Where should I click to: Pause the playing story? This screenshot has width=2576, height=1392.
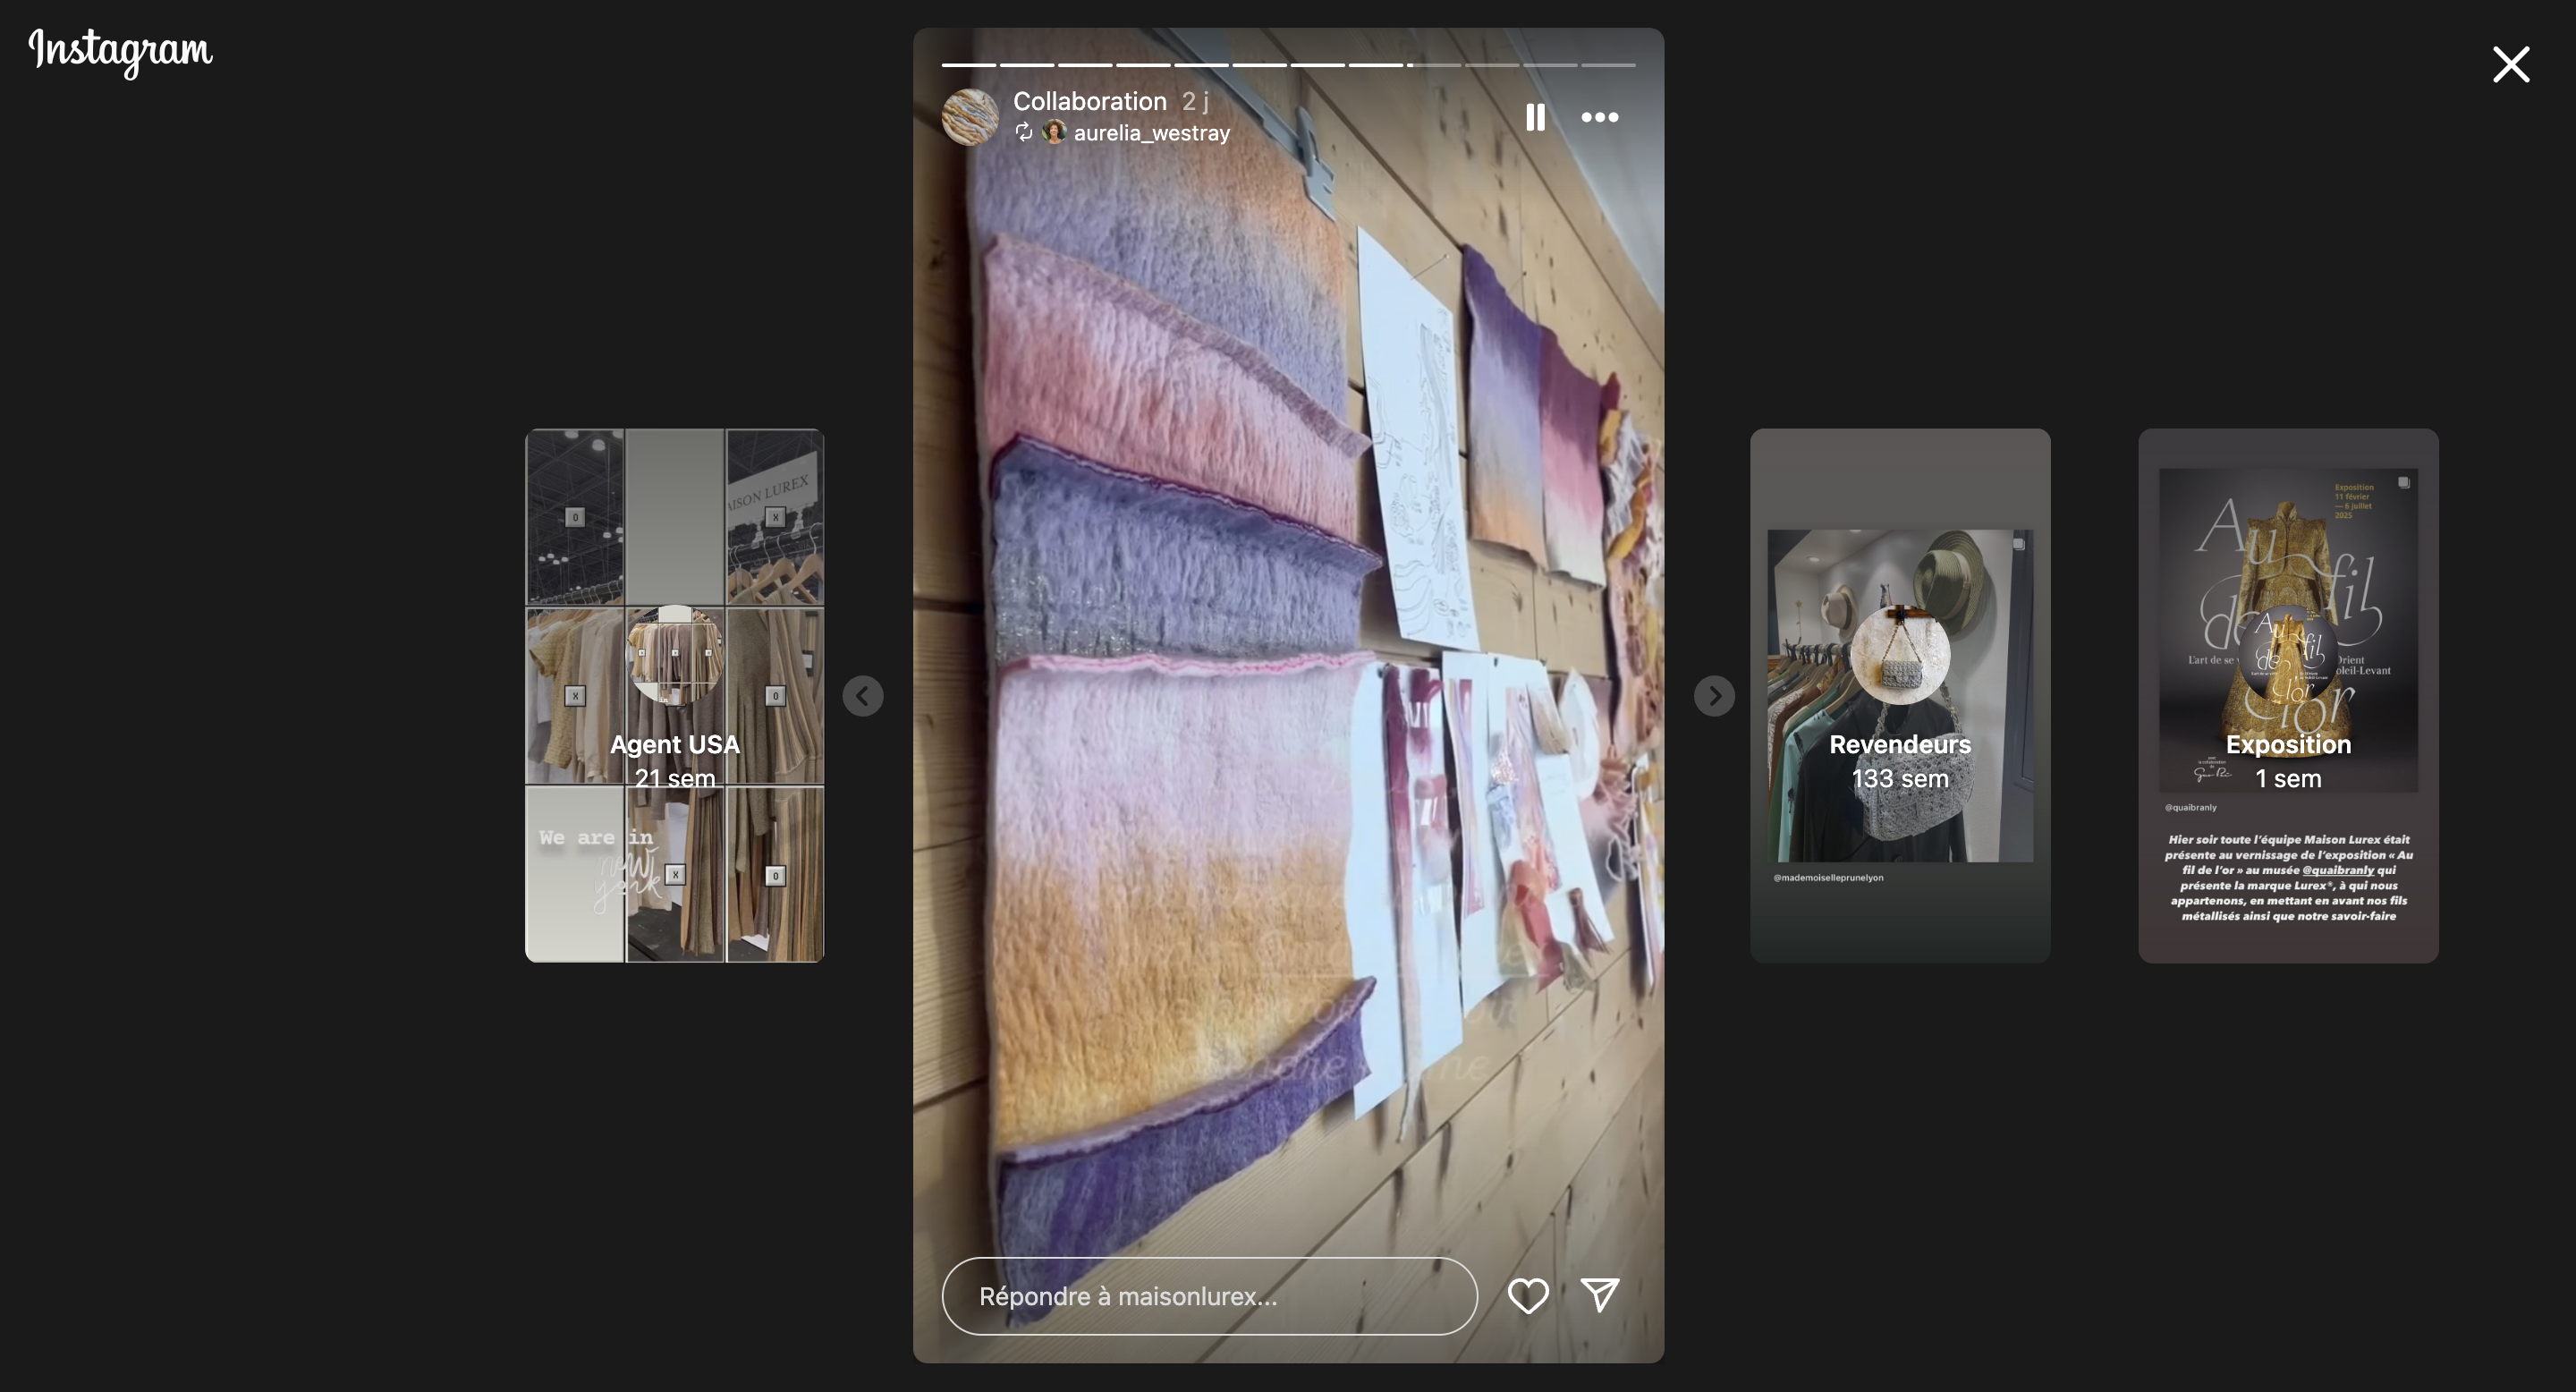coord(1535,117)
